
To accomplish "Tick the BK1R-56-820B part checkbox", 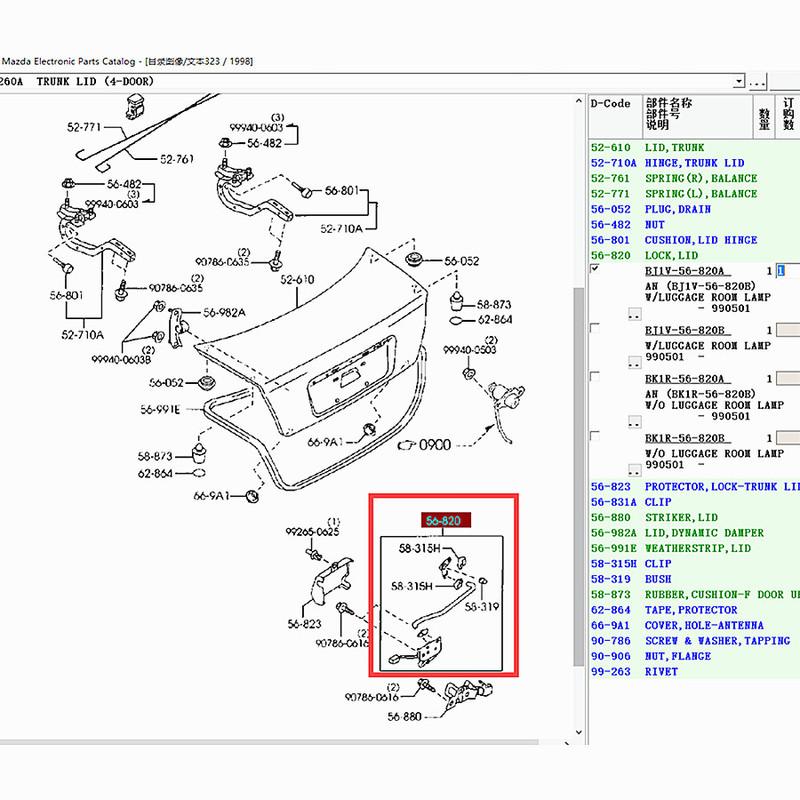I will (594, 436).
